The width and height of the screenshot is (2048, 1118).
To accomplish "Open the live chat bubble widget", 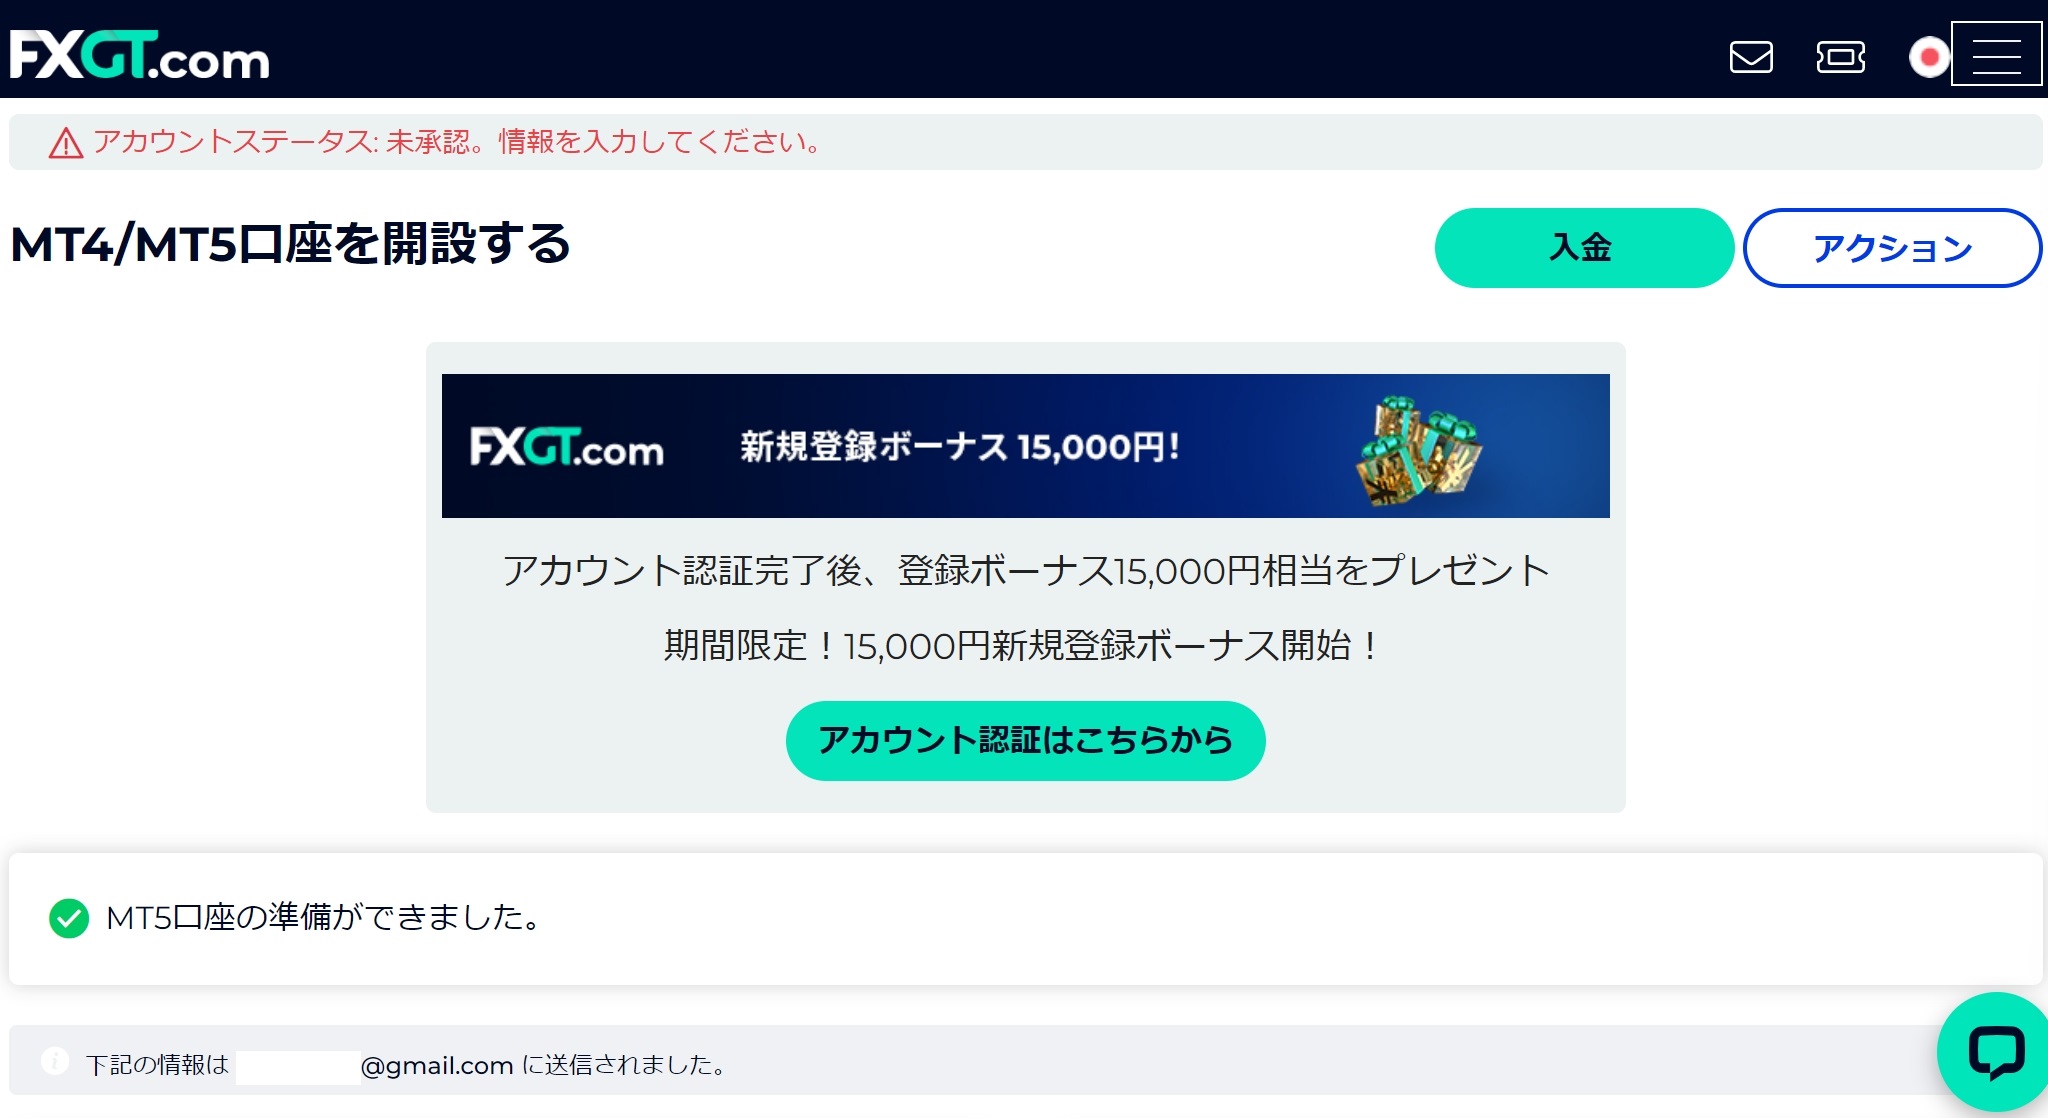I will 1996,1052.
